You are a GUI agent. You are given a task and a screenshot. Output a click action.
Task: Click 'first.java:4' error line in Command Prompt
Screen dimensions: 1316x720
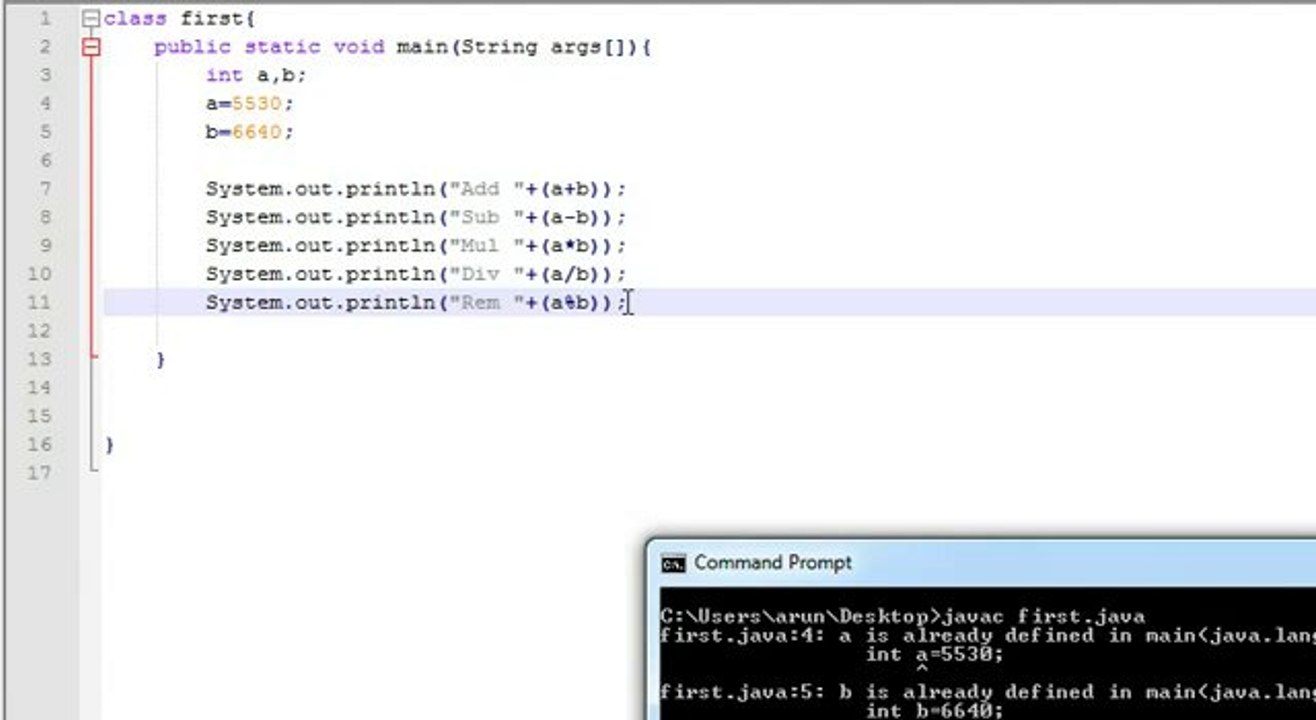[988, 635]
